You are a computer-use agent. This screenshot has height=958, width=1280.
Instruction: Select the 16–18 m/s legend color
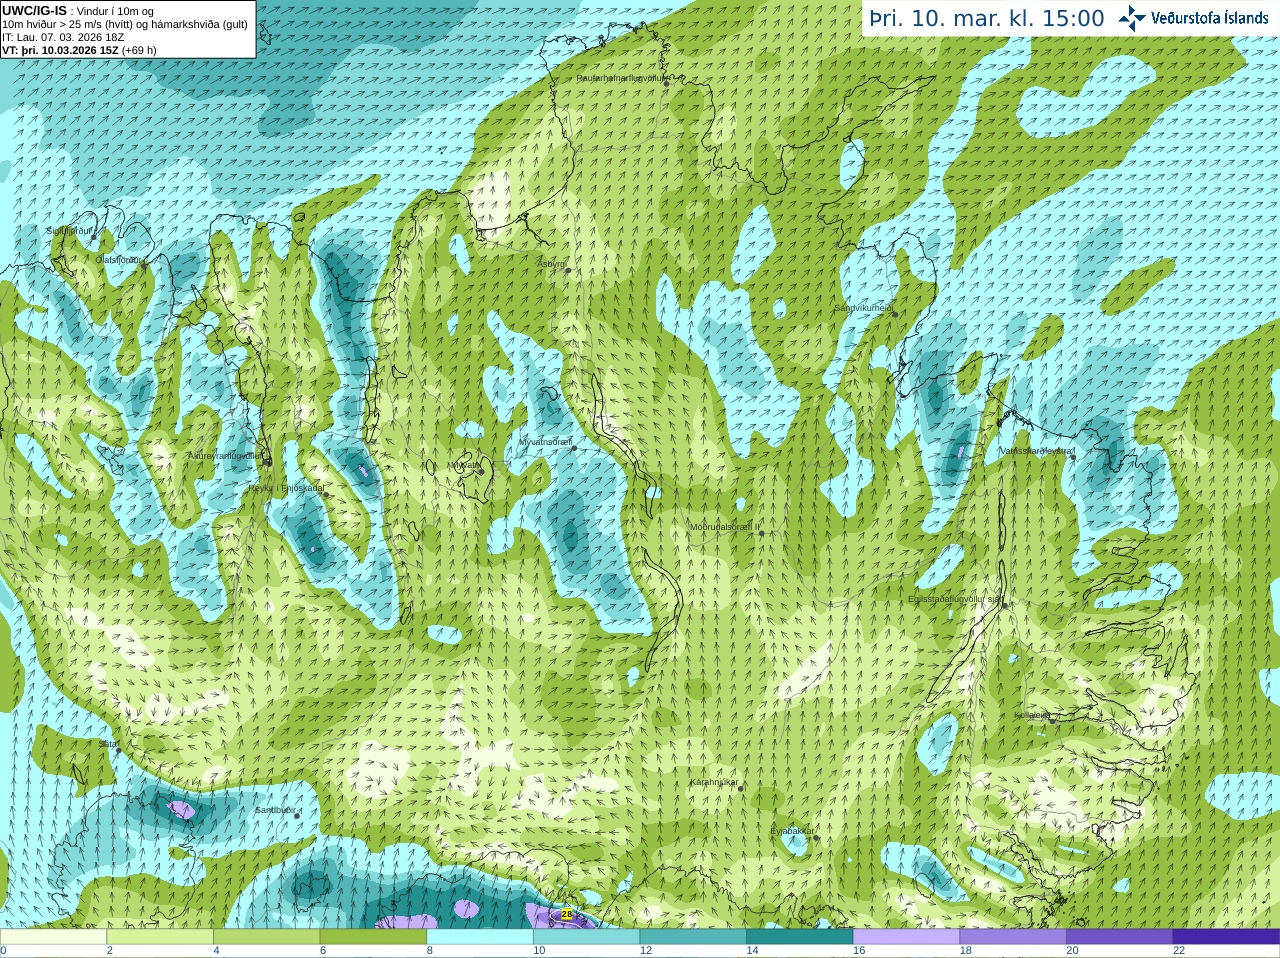[906, 937]
